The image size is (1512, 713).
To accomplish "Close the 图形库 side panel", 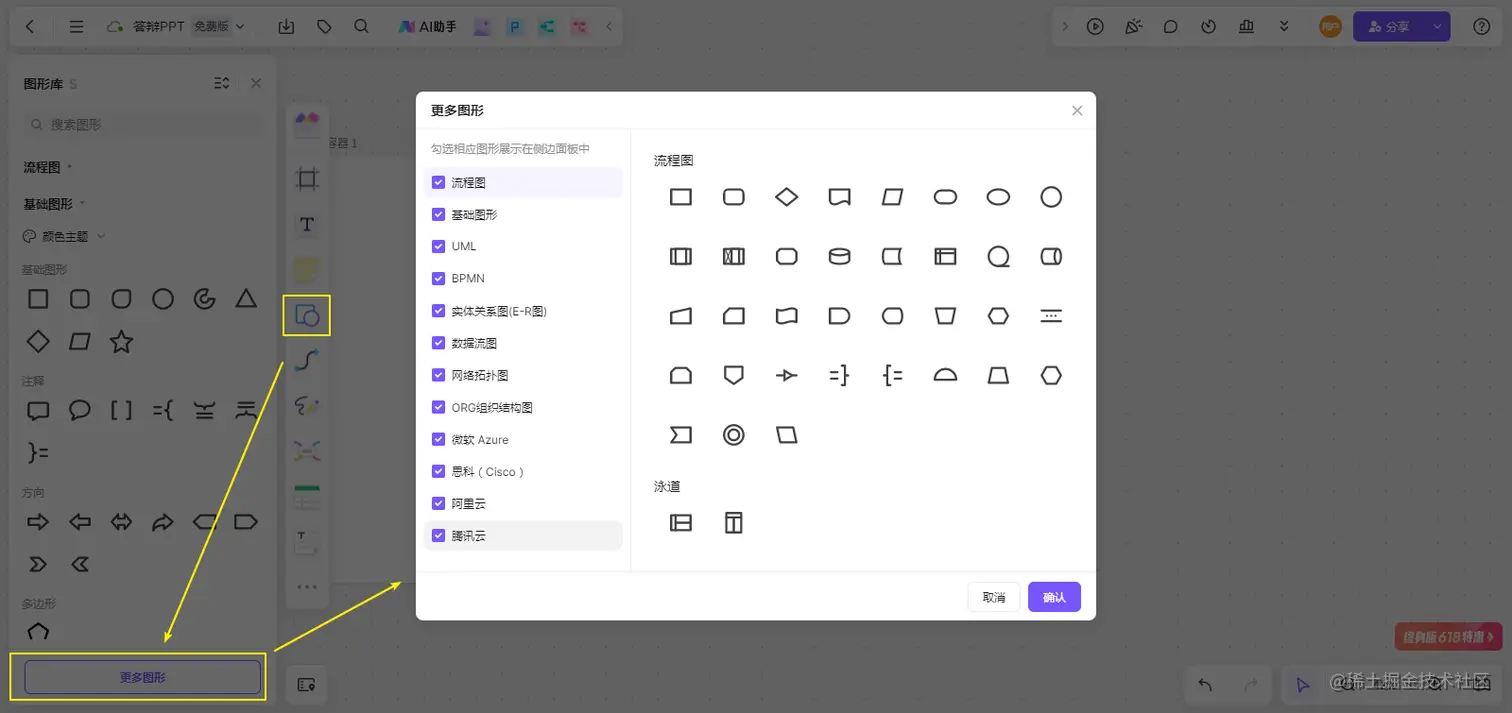I will [256, 83].
